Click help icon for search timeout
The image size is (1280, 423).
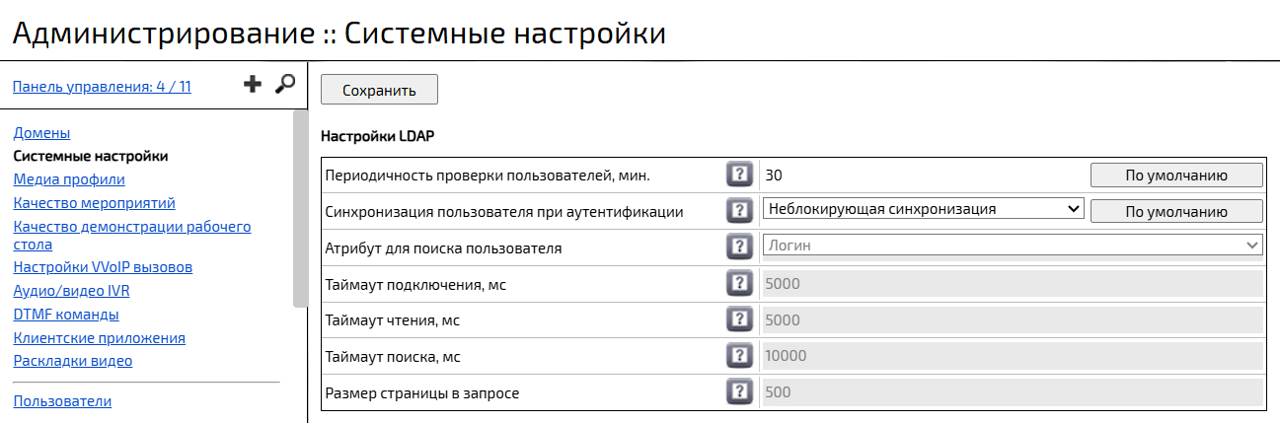pos(738,355)
